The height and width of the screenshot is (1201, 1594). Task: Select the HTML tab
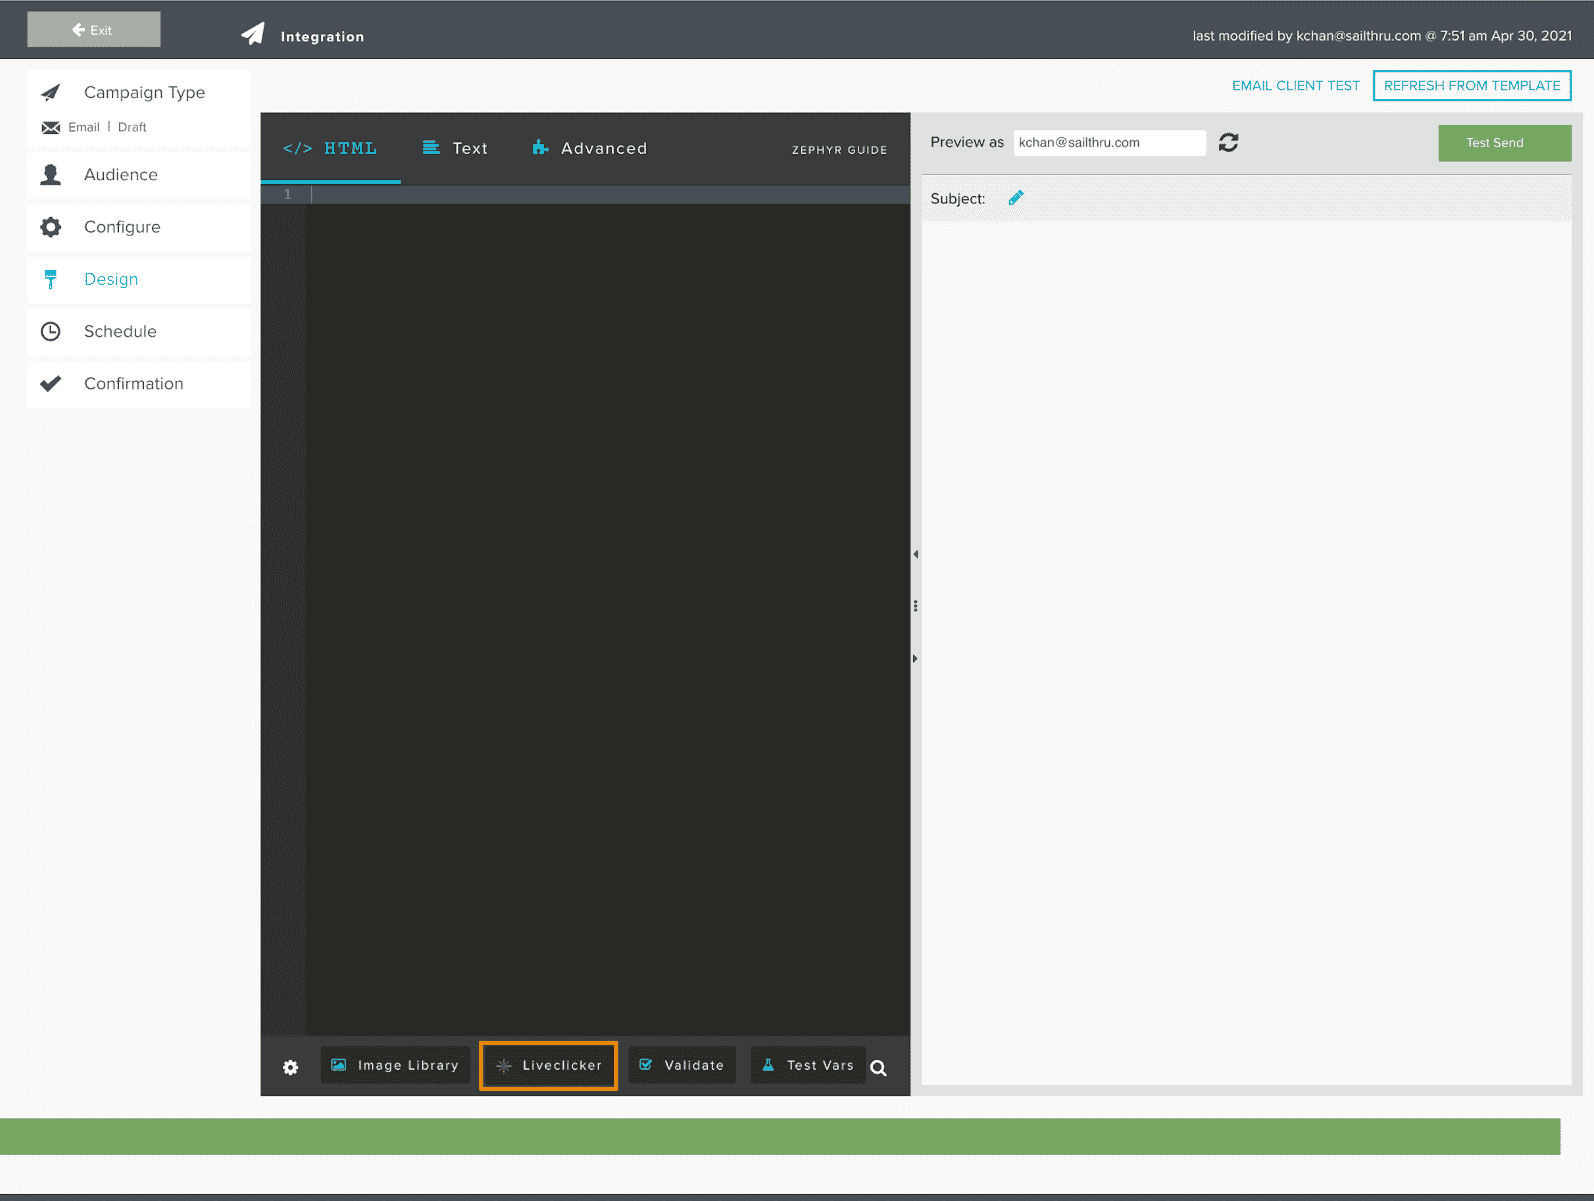click(x=330, y=148)
